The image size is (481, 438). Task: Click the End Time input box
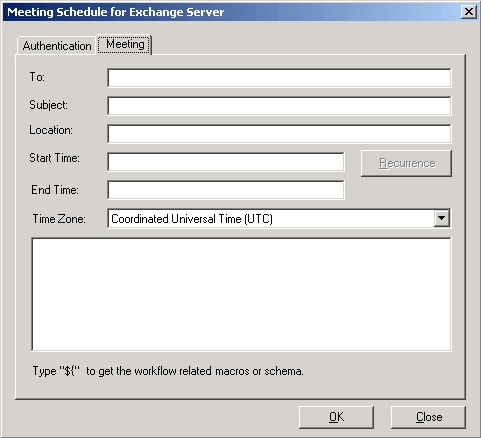pyautogui.click(x=226, y=190)
